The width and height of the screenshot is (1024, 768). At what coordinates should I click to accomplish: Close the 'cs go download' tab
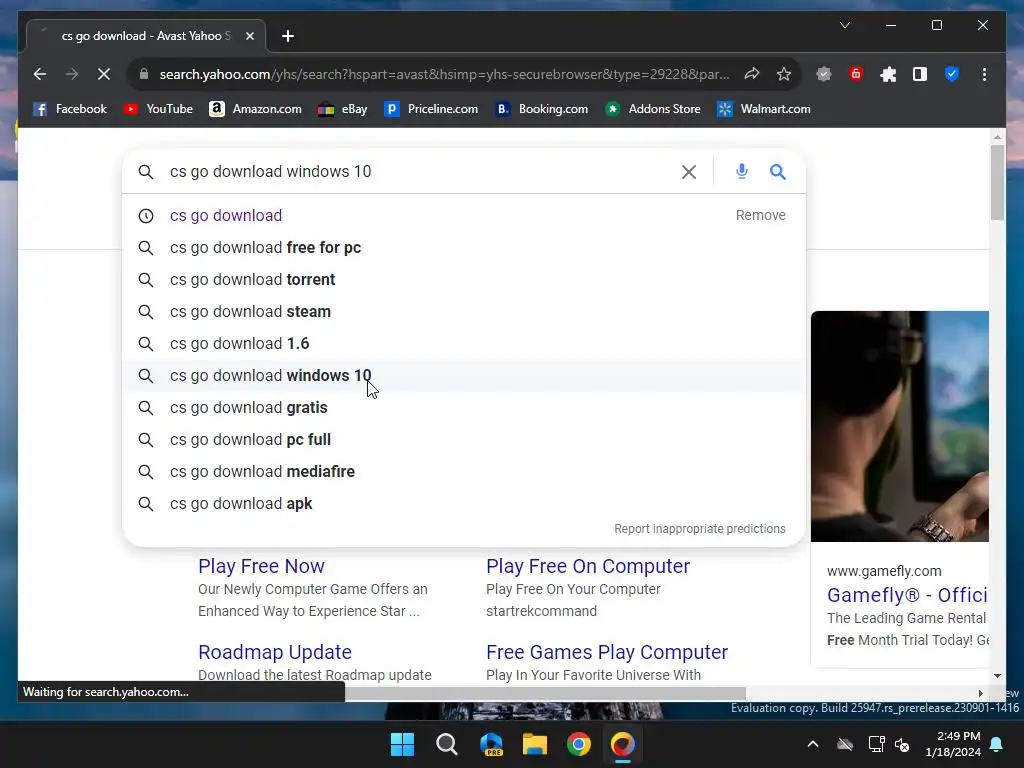(249, 36)
